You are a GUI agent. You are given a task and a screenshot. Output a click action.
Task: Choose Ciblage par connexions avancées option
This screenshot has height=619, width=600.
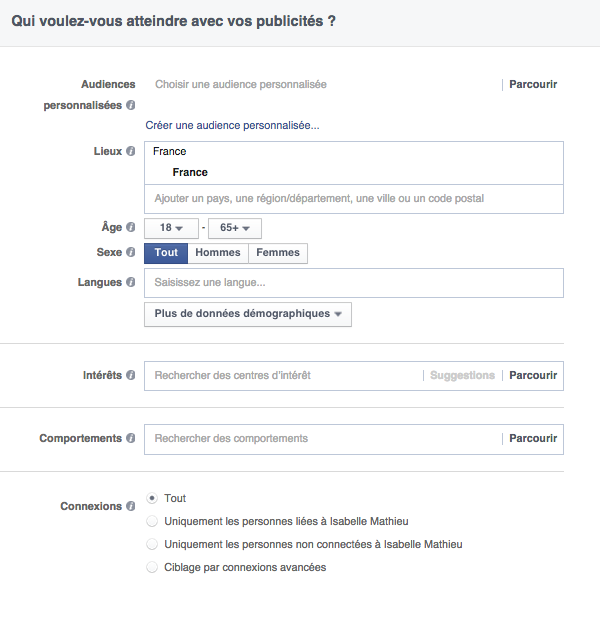pos(152,567)
